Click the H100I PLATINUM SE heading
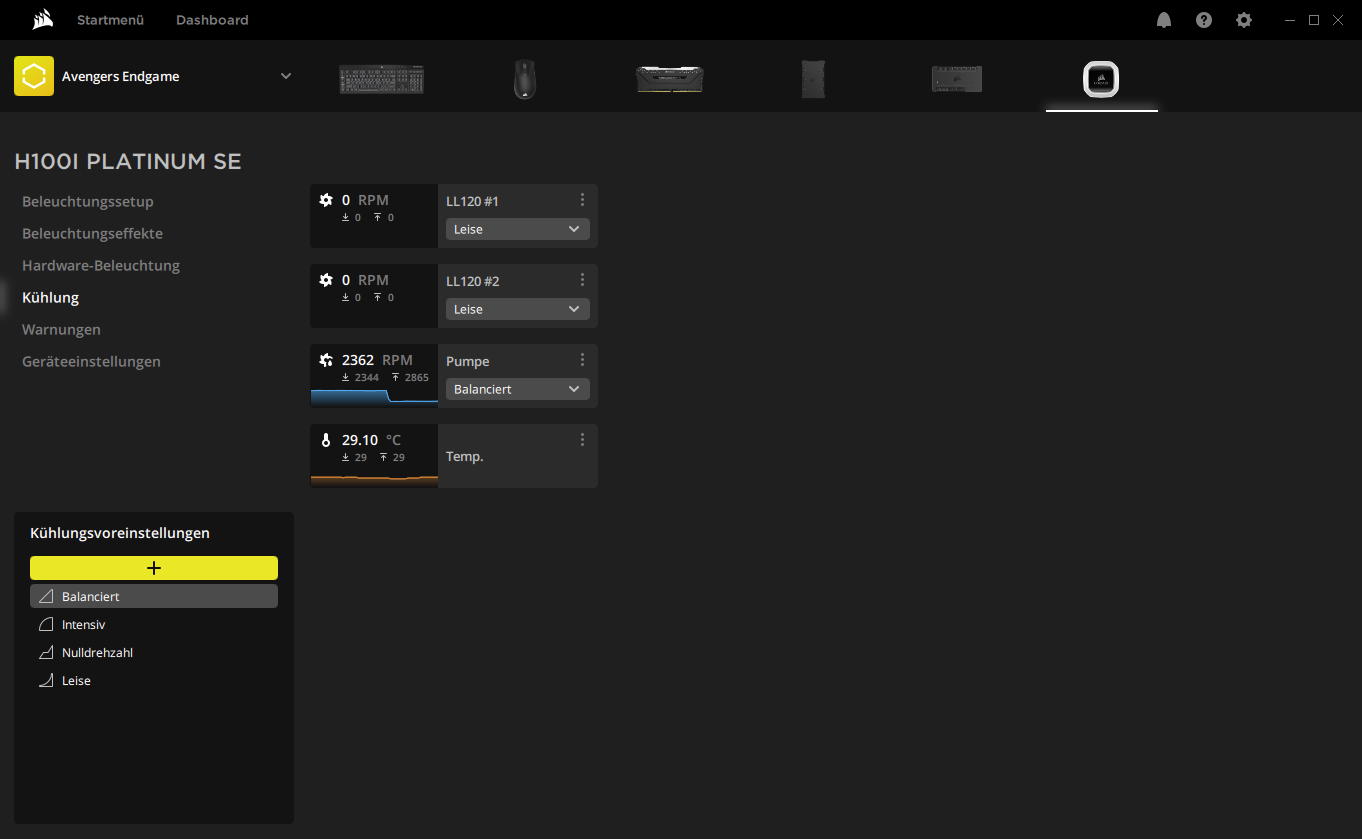The image size is (1362, 839). pos(128,161)
